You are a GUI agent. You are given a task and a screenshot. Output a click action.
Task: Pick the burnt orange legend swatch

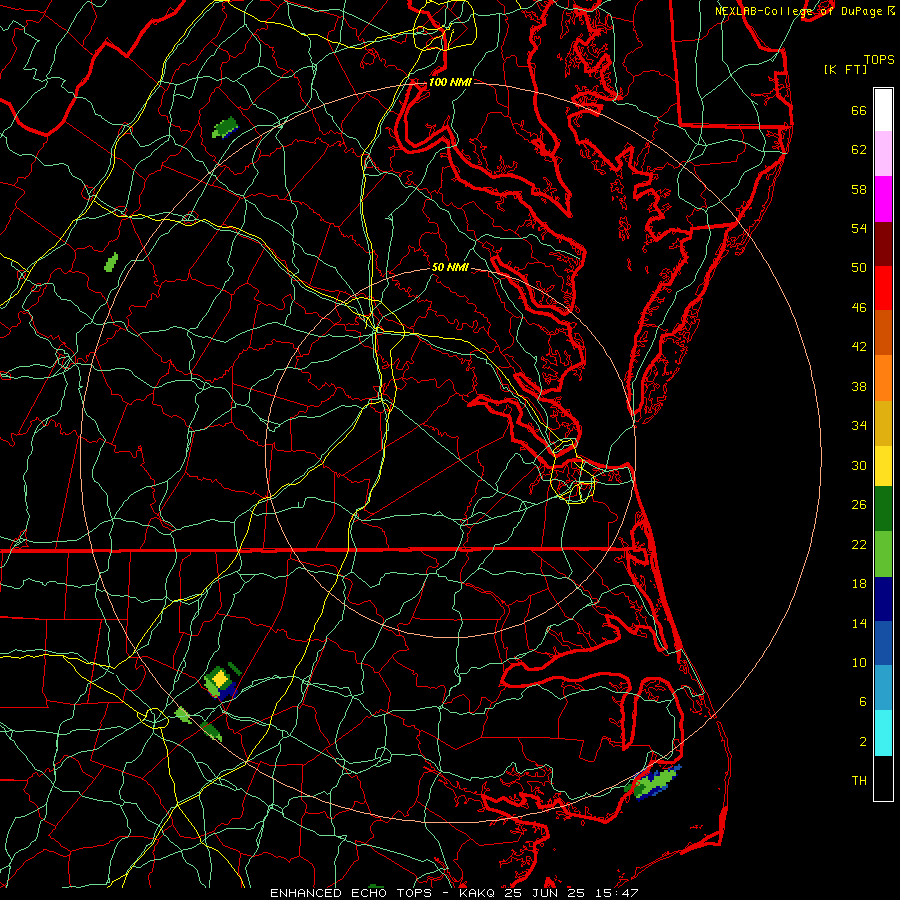click(883, 332)
